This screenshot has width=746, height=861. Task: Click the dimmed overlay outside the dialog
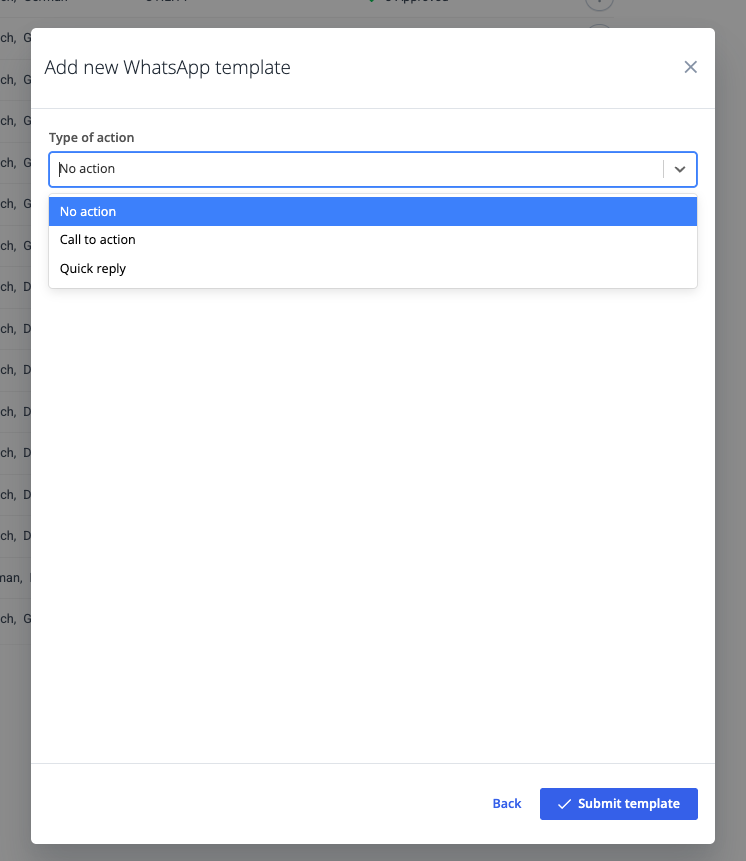(x=730, y=450)
